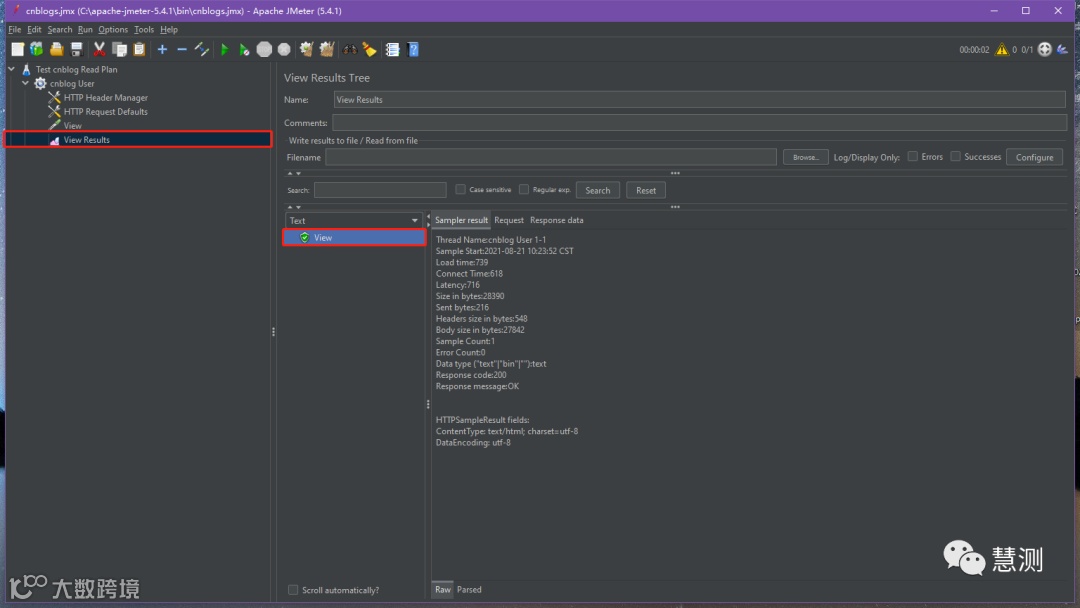The height and width of the screenshot is (608, 1080).
Task: Enable the Errors only checkbox
Action: point(913,156)
